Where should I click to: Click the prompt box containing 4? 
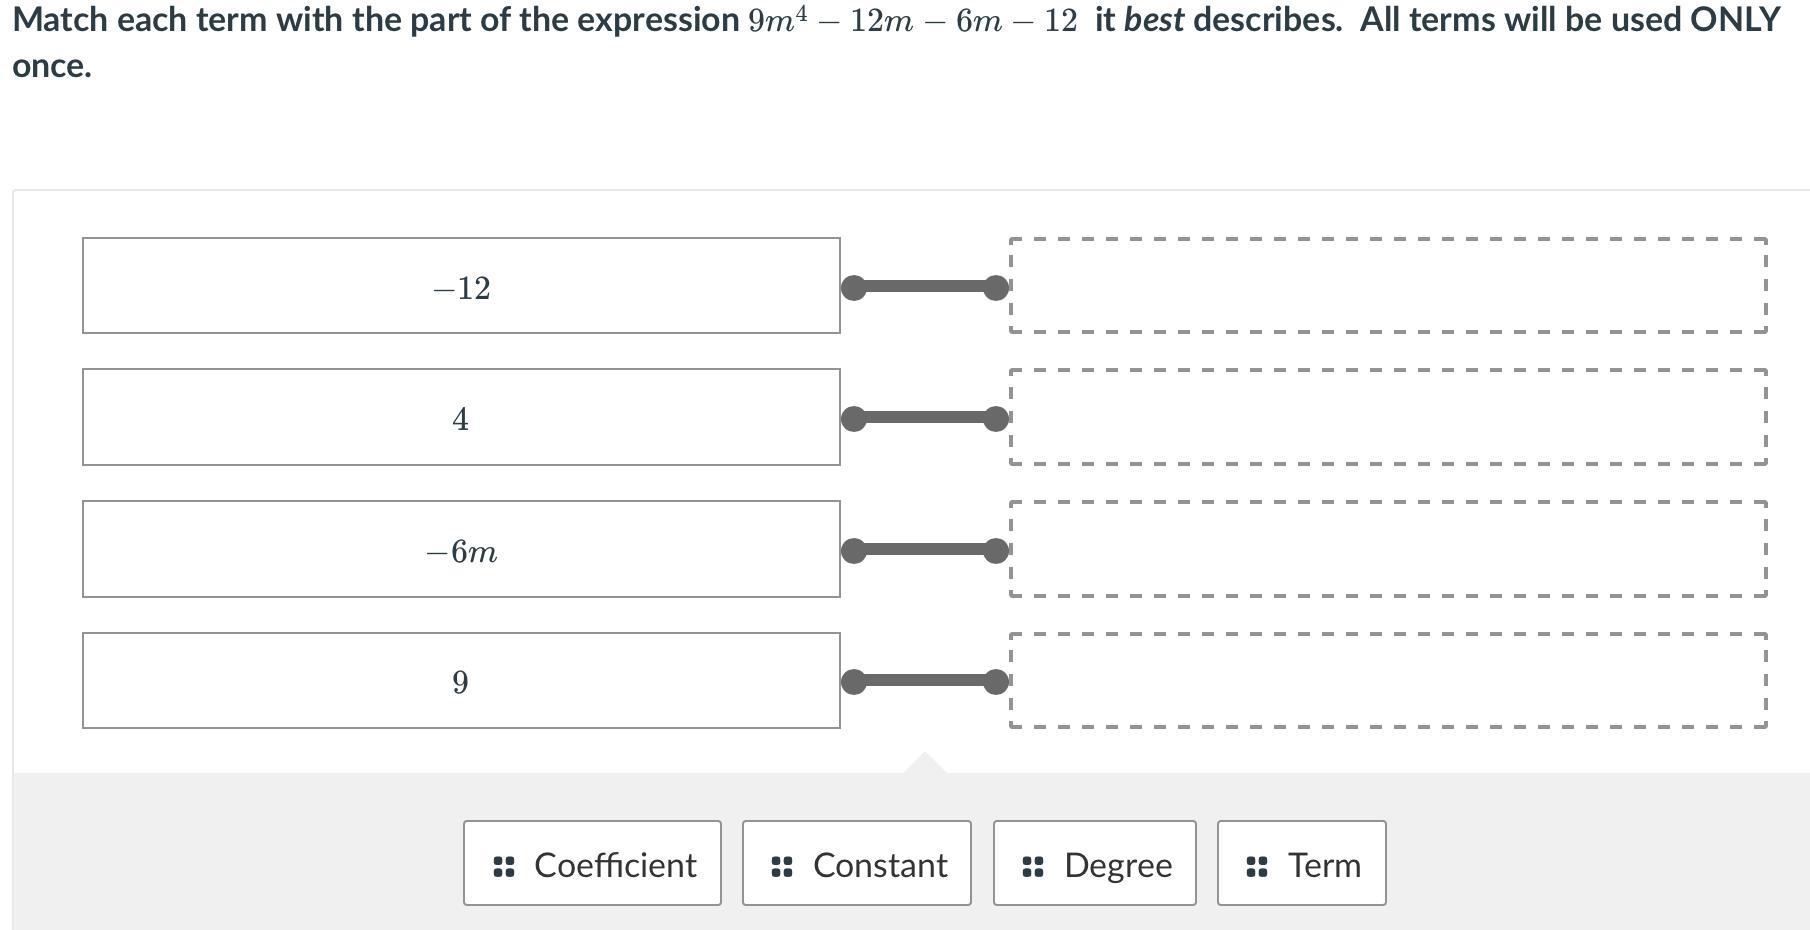tap(461, 417)
